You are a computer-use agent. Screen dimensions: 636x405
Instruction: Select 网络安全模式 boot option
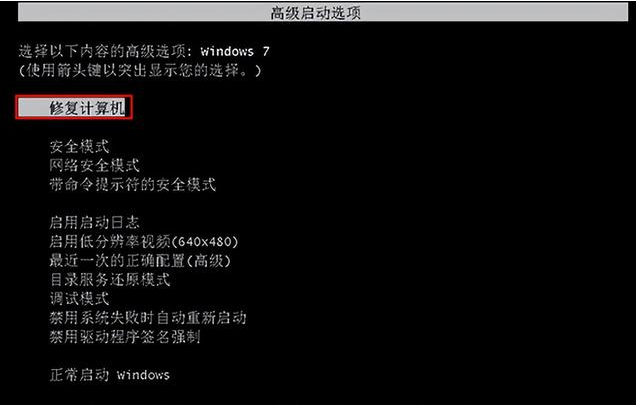[x=95, y=166]
